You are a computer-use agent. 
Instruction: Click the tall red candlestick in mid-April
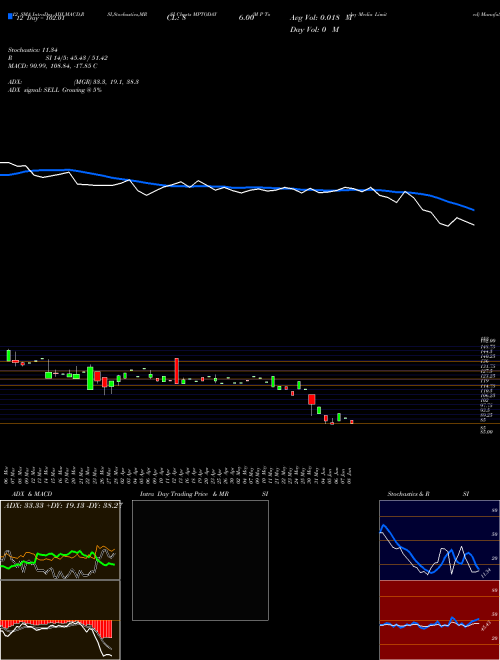[177, 371]
